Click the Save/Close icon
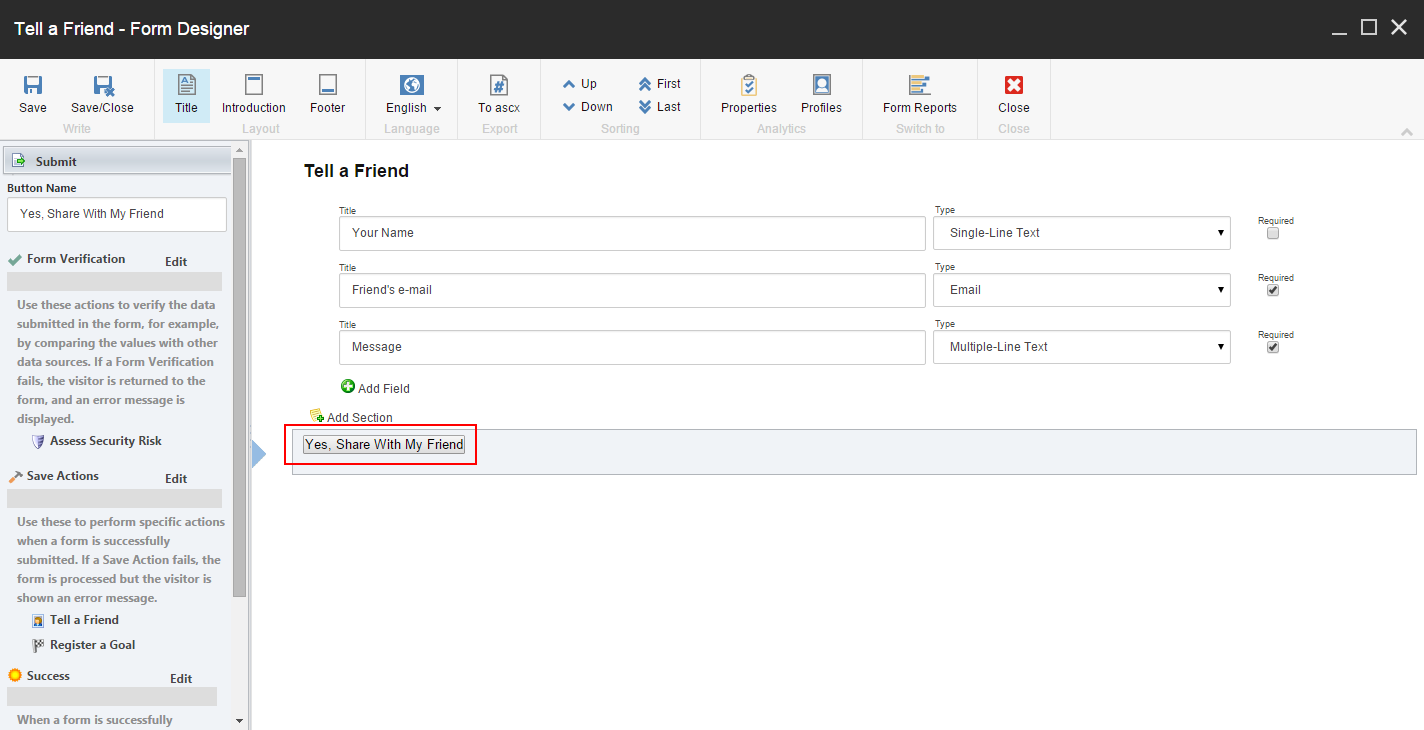Image resolution: width=1424 pixels, height=730 pixels. pos(101,95)
